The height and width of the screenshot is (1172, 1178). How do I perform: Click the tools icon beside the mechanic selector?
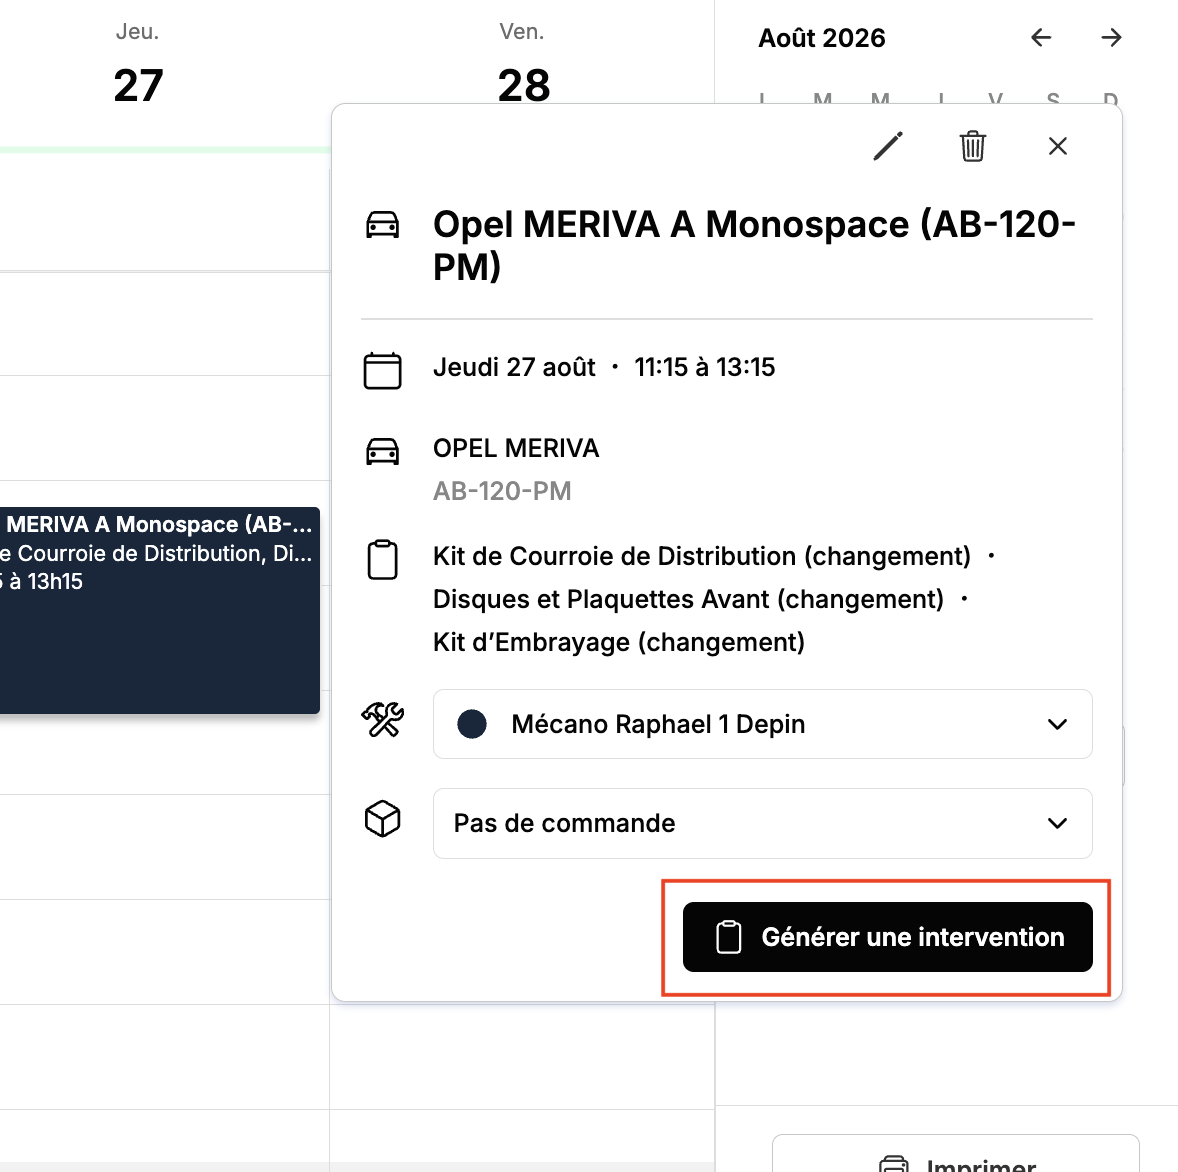(x=382, y=720)
